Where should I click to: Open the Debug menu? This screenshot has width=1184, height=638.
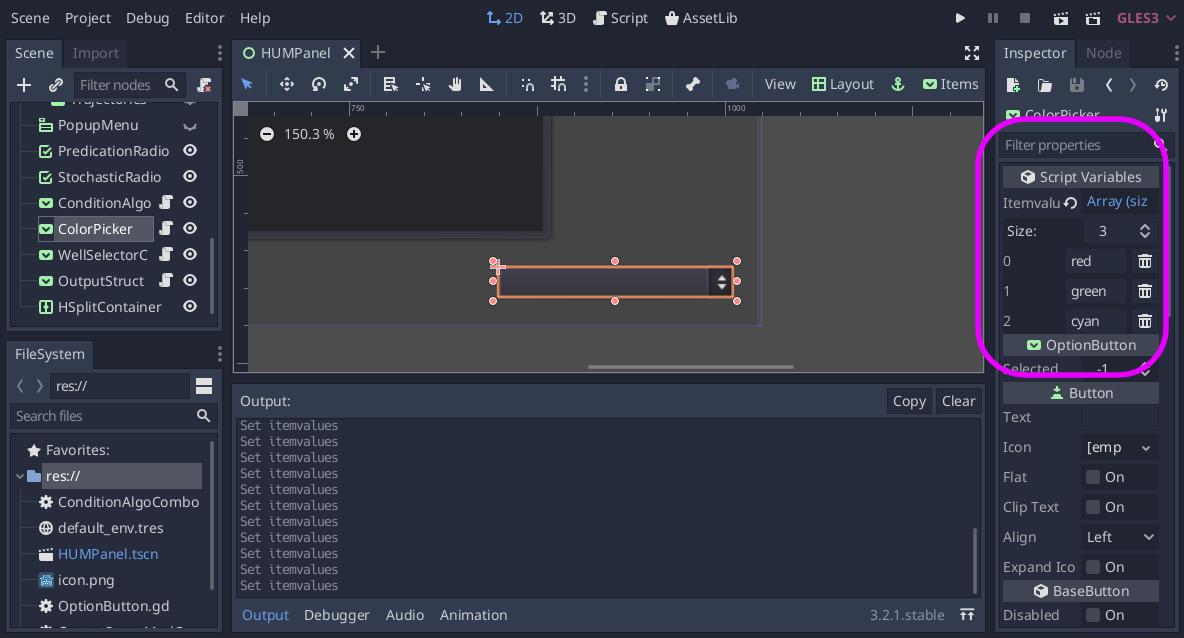(147, 18)
